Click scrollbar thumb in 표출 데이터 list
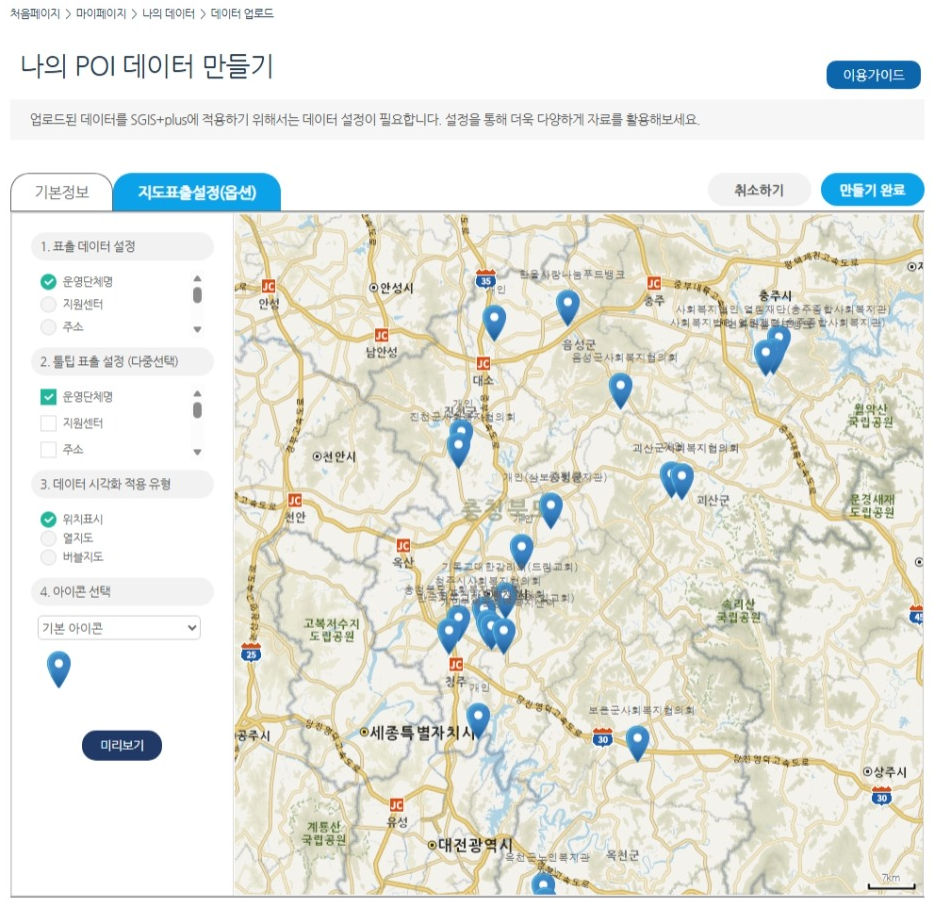Viewport: 941px width, 909px height. pos(197,295)
